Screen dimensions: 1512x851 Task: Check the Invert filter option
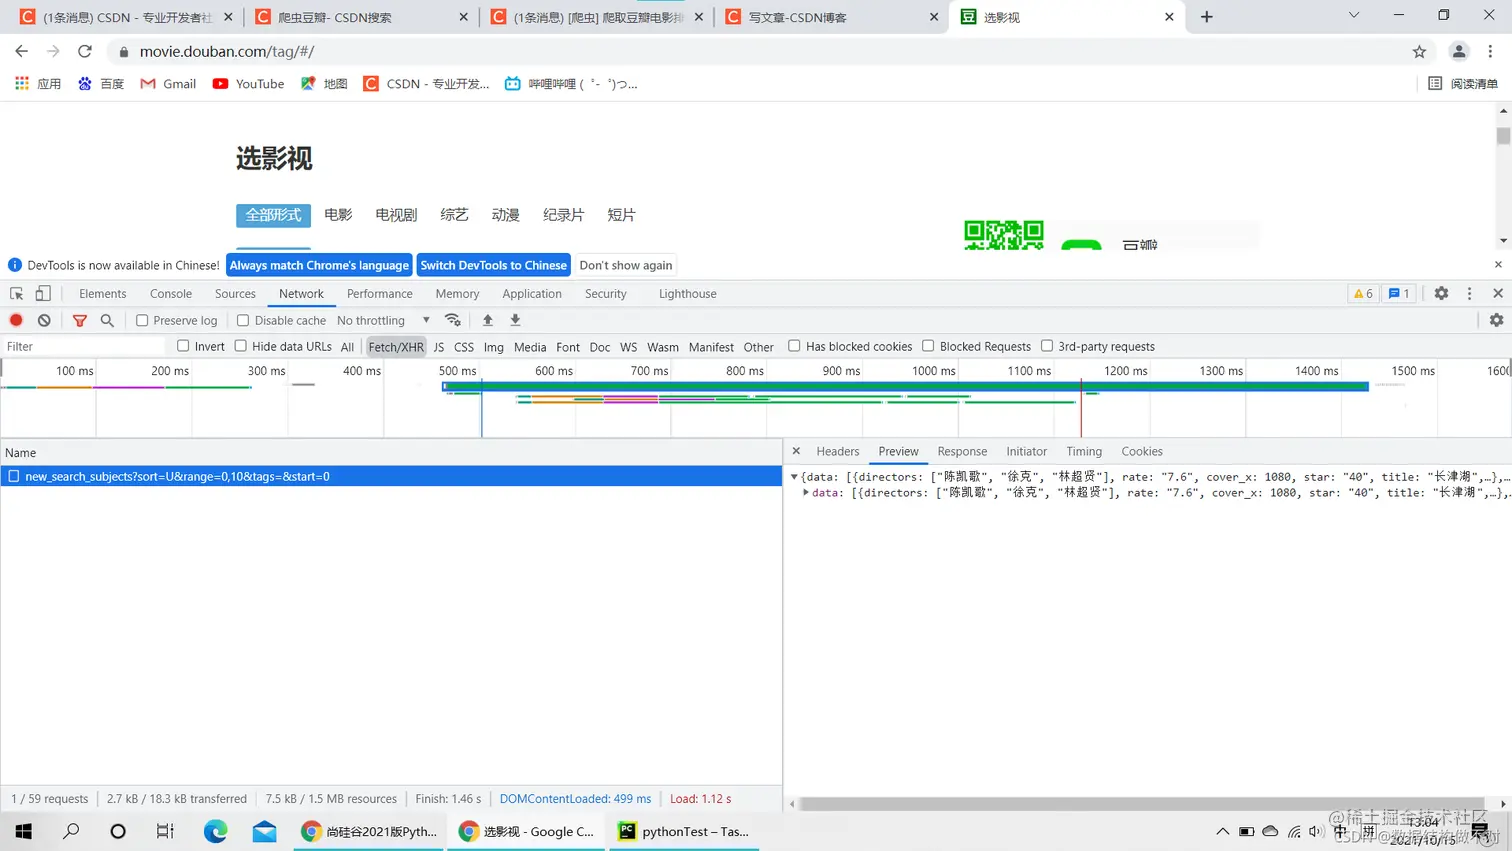(x=183, y=346)
